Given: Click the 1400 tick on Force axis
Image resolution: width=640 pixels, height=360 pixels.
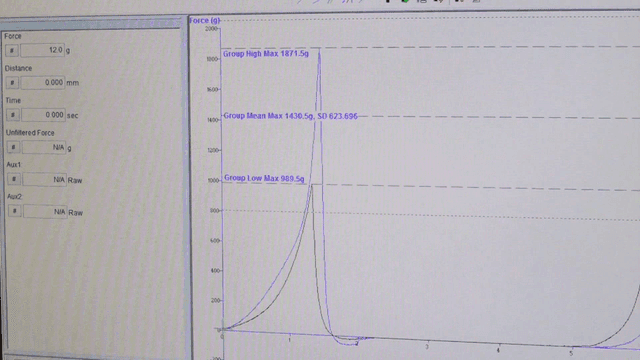Looking at the screenshot, I should point(213,120).
